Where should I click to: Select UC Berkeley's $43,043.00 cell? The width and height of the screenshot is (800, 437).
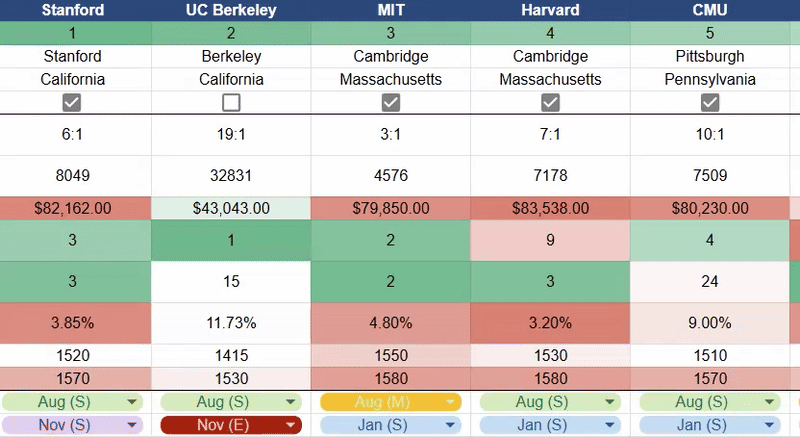tap(231, 208)
